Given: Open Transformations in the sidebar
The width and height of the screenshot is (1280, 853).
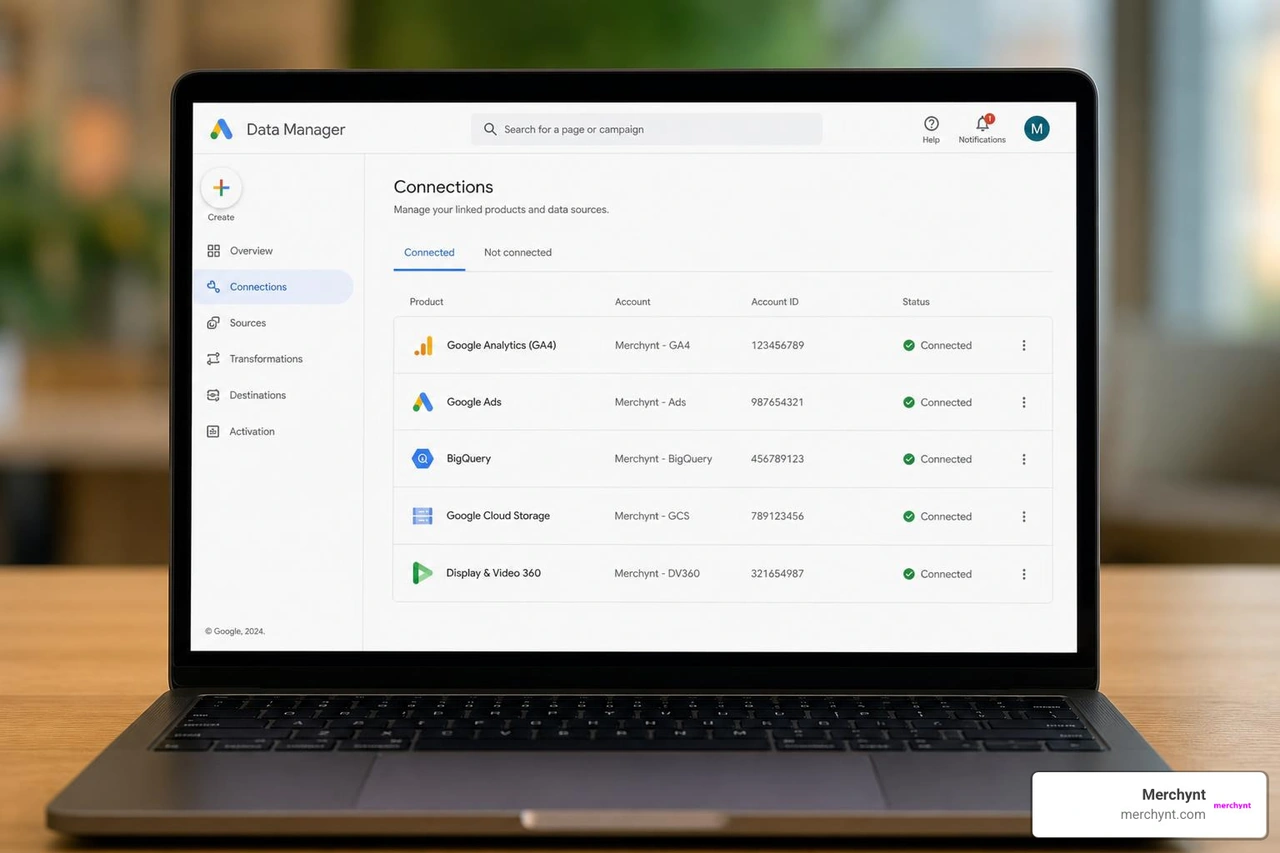Looking at the screenshot, I should pos(266,359).
